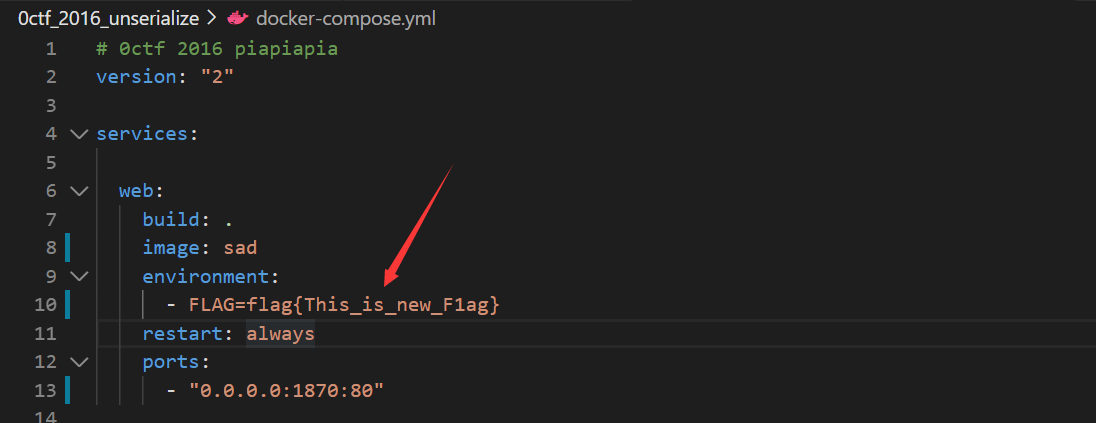Click the change indicator next to line 10

(x=67, y=306)
